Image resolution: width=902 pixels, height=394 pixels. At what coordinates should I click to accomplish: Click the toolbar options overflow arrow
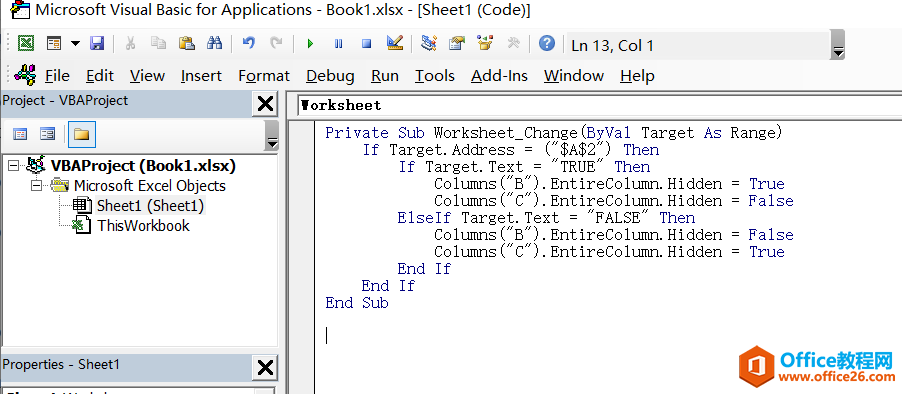tap(838, 45)
